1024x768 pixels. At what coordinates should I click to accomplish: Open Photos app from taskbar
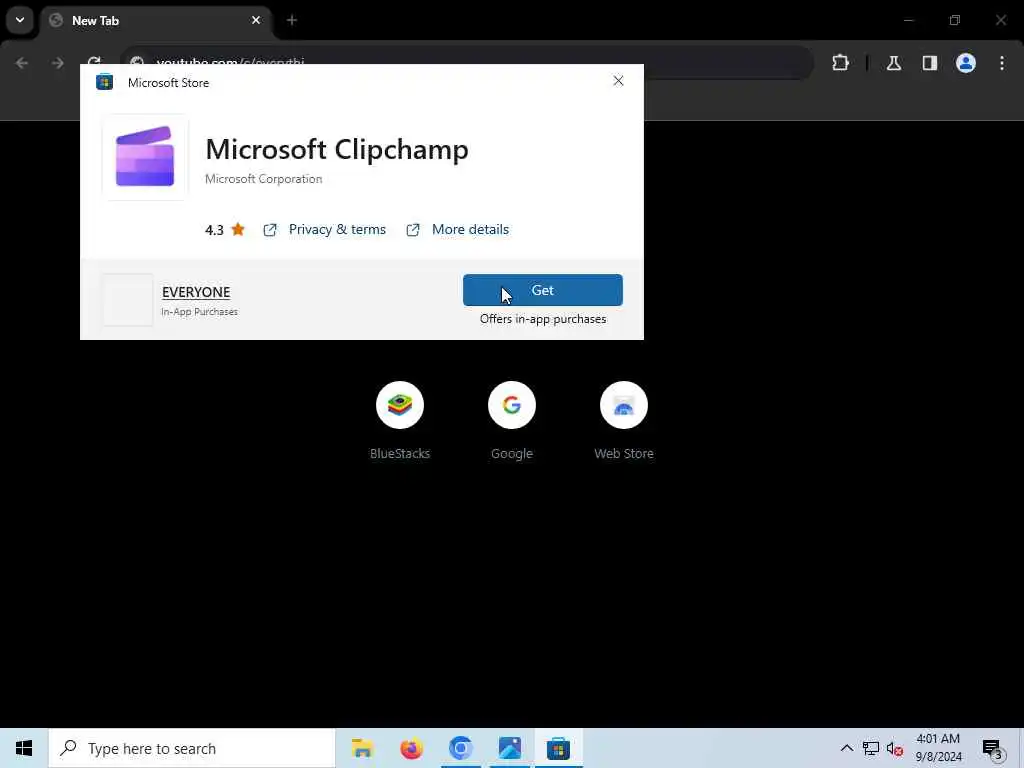pos(509,748)
